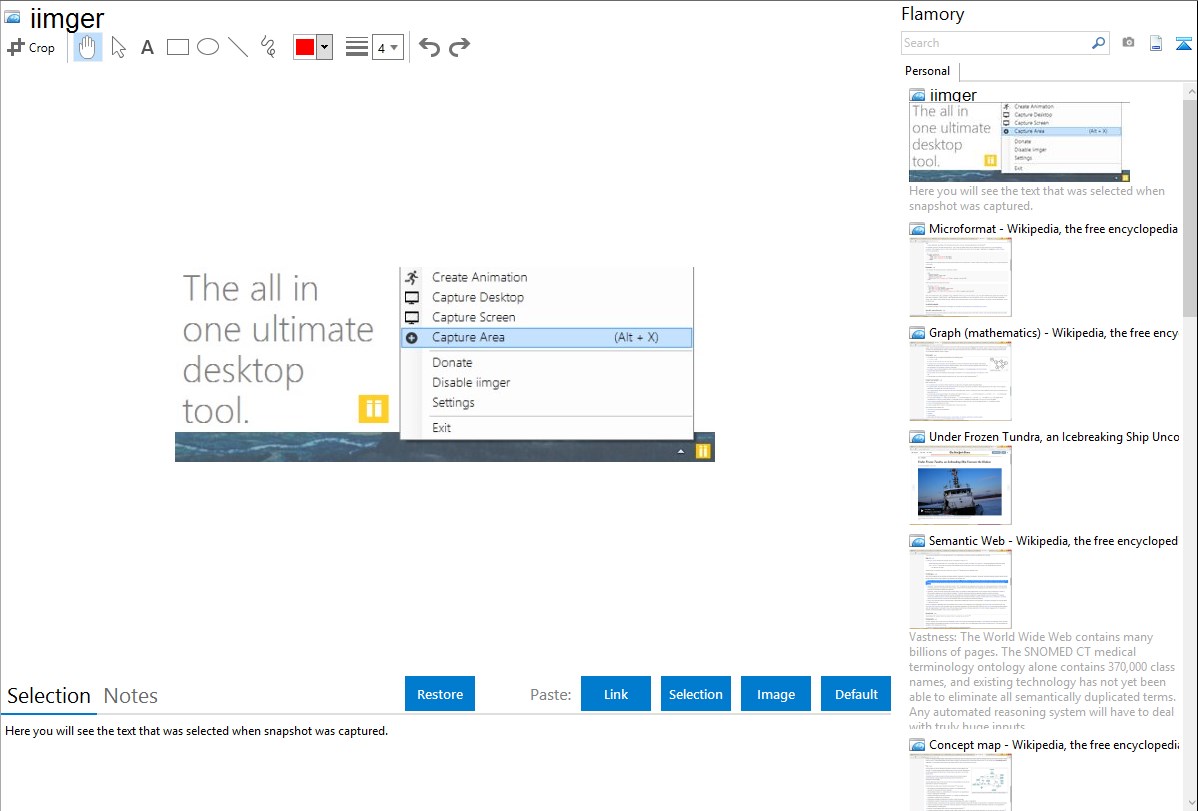
Task: Choose the Text annotation tool
Action: click(147, 48)
